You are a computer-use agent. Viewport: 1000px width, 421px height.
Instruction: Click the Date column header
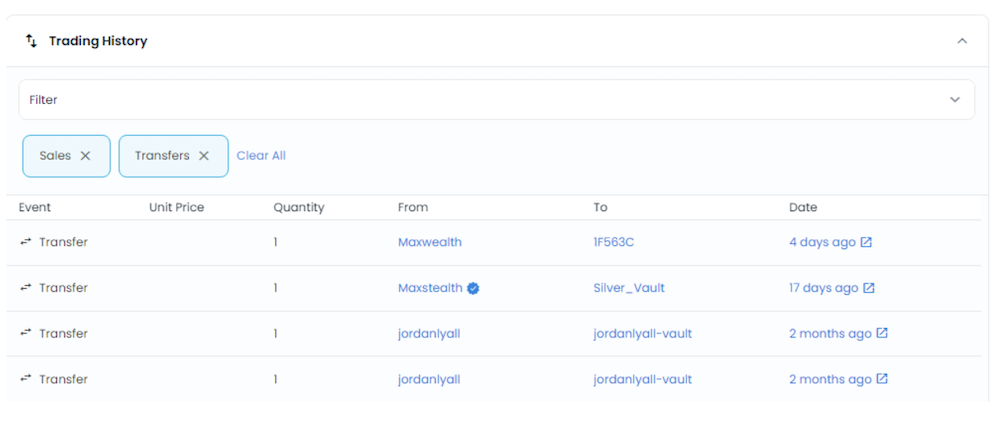point(803,207)
